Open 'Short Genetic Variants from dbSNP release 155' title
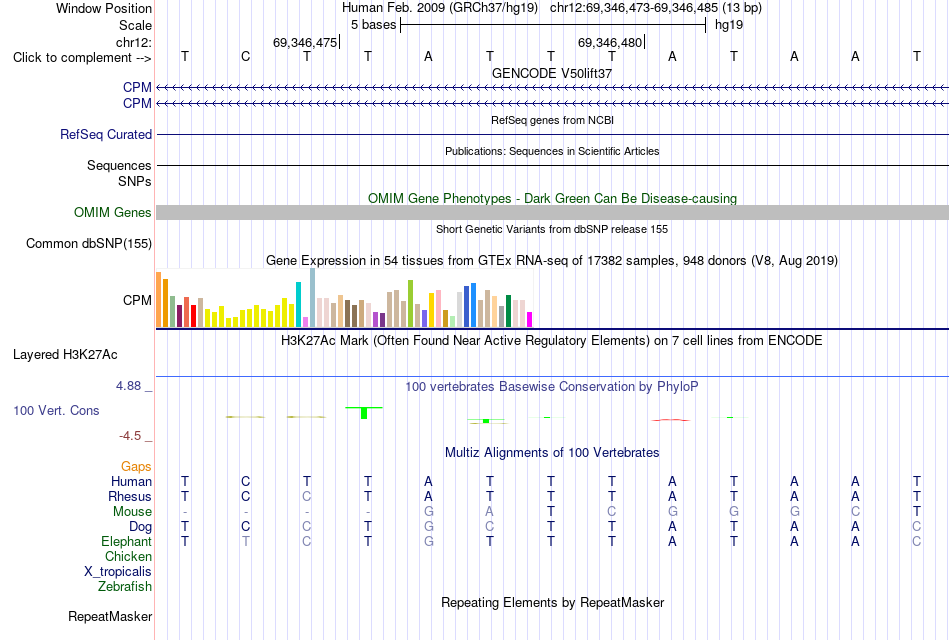The image size is (950, 640). pos(552,229)
